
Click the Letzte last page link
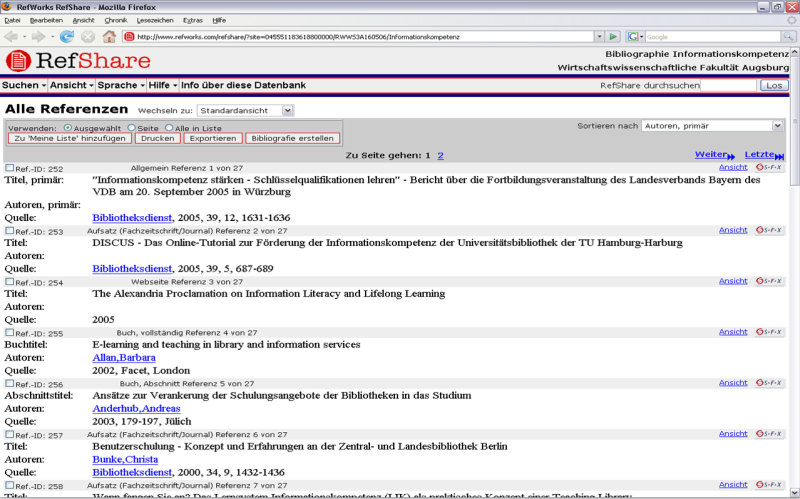click(764, 155)
